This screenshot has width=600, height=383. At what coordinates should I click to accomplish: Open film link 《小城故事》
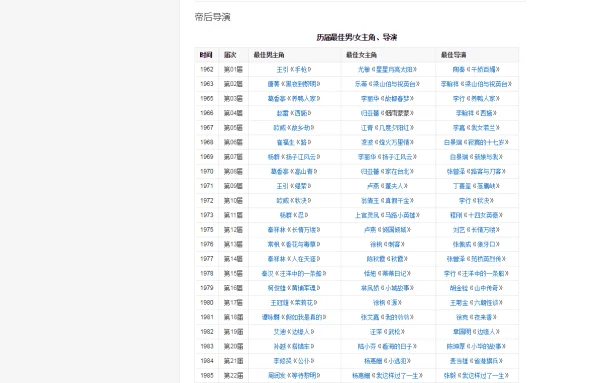point(397,288)
